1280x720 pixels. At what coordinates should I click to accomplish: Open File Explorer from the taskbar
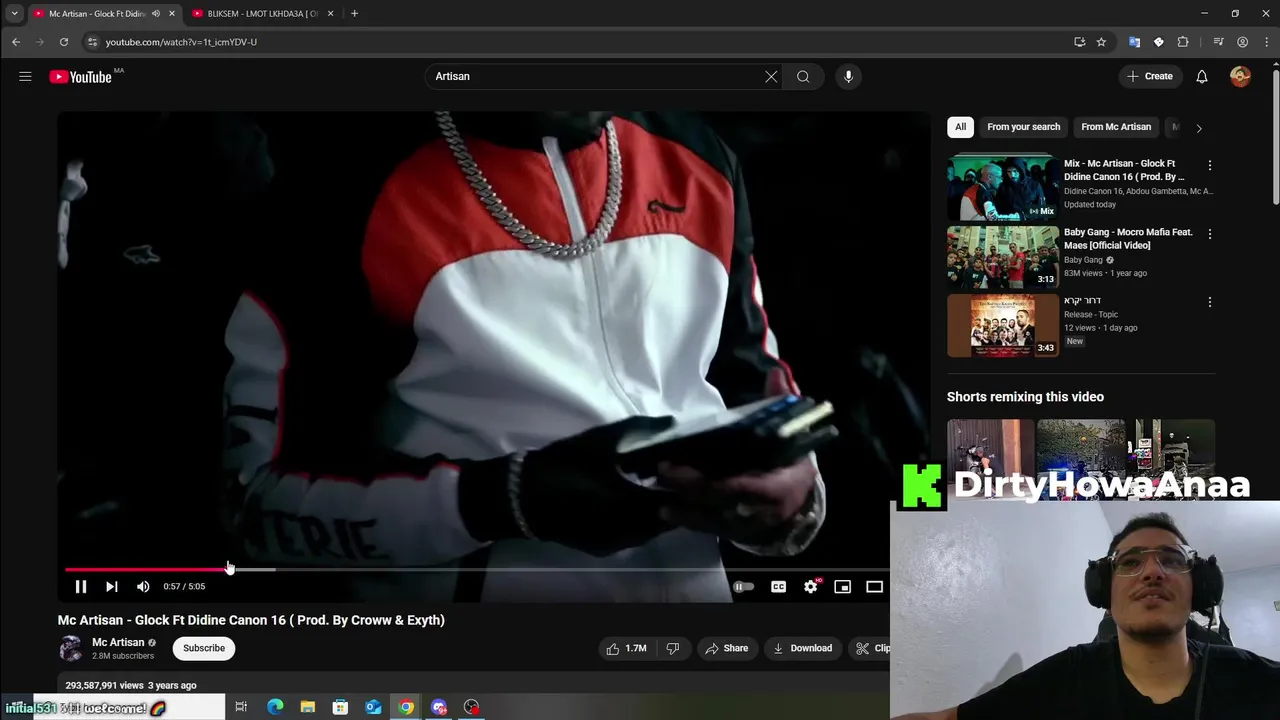click(308, 708)
